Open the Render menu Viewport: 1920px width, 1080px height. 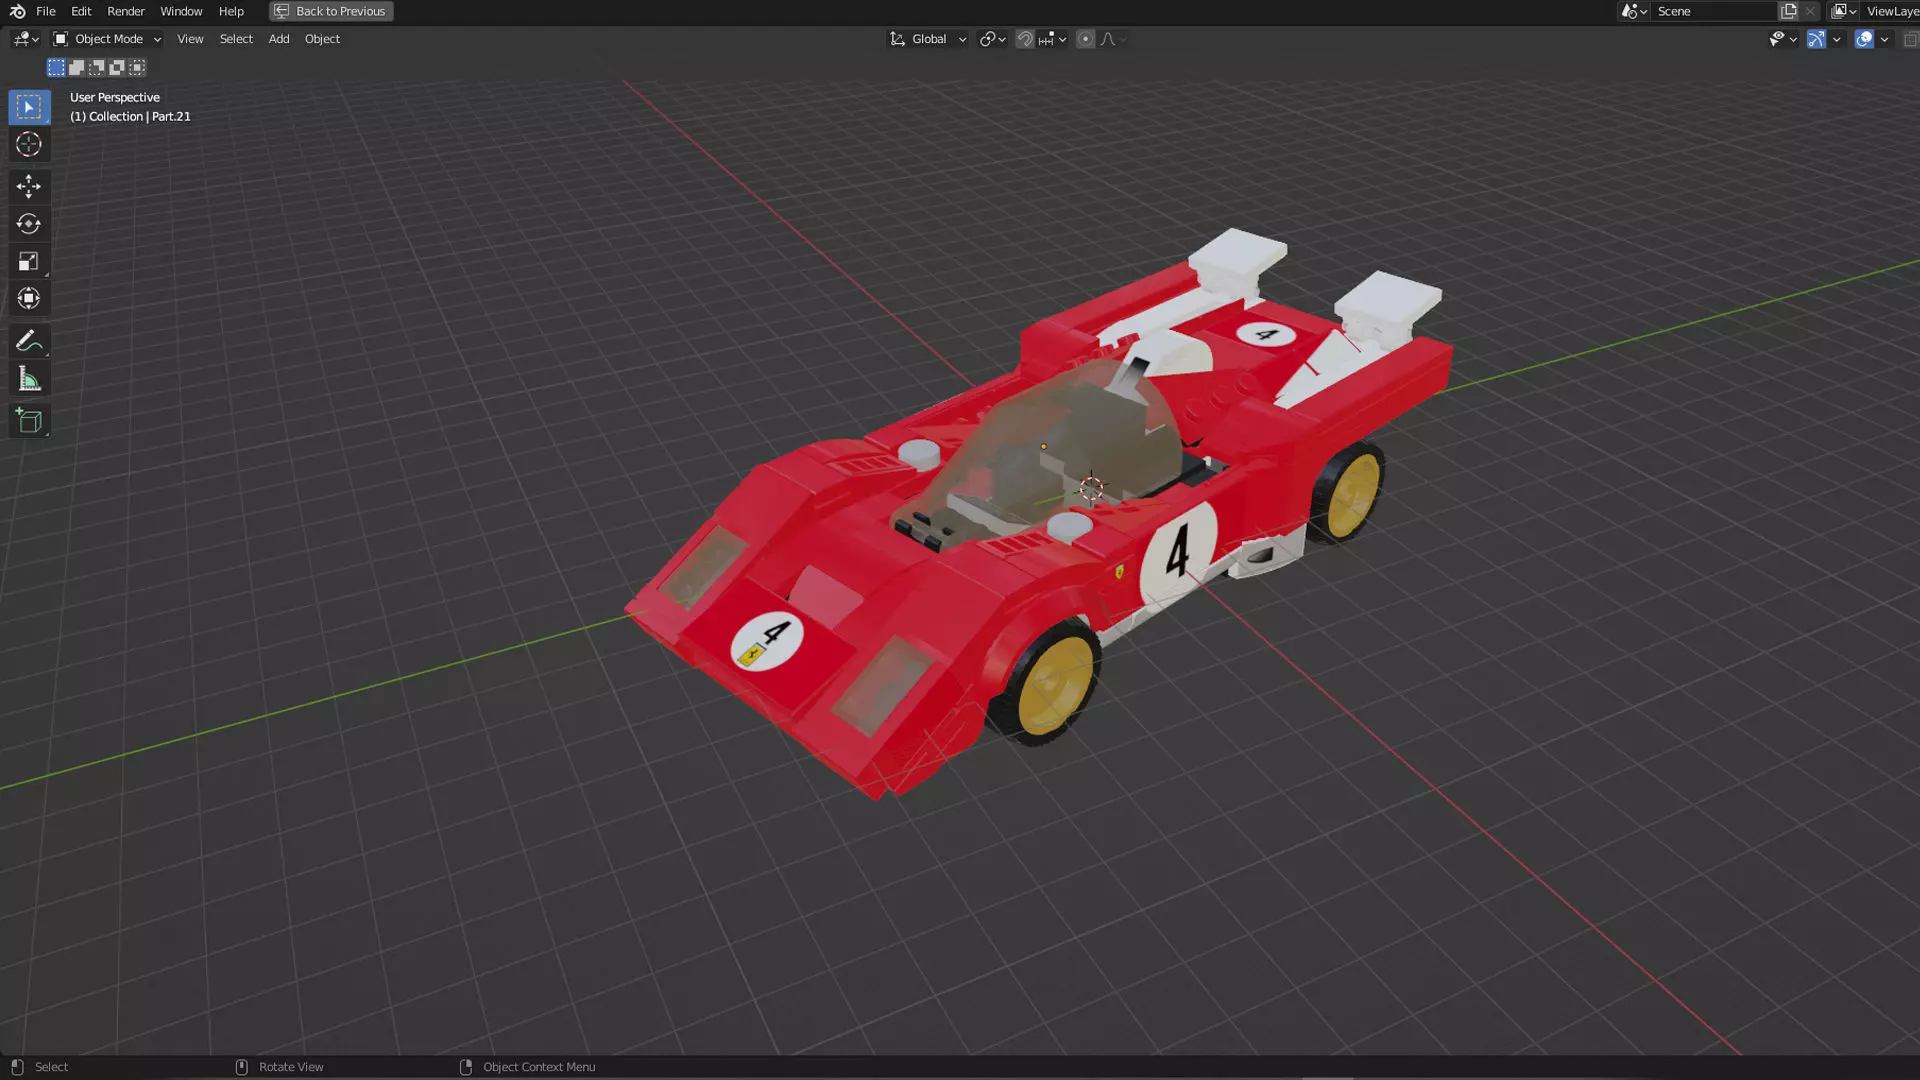click(126, 11)
